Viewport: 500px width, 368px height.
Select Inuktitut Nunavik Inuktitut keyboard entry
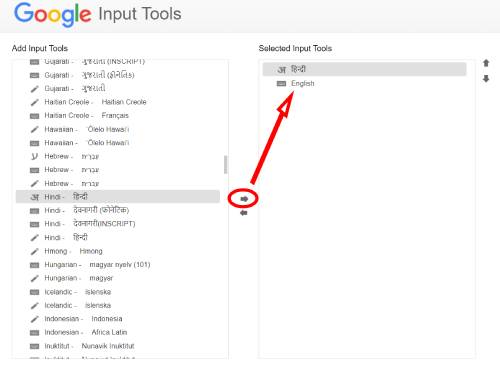(118, 346)
